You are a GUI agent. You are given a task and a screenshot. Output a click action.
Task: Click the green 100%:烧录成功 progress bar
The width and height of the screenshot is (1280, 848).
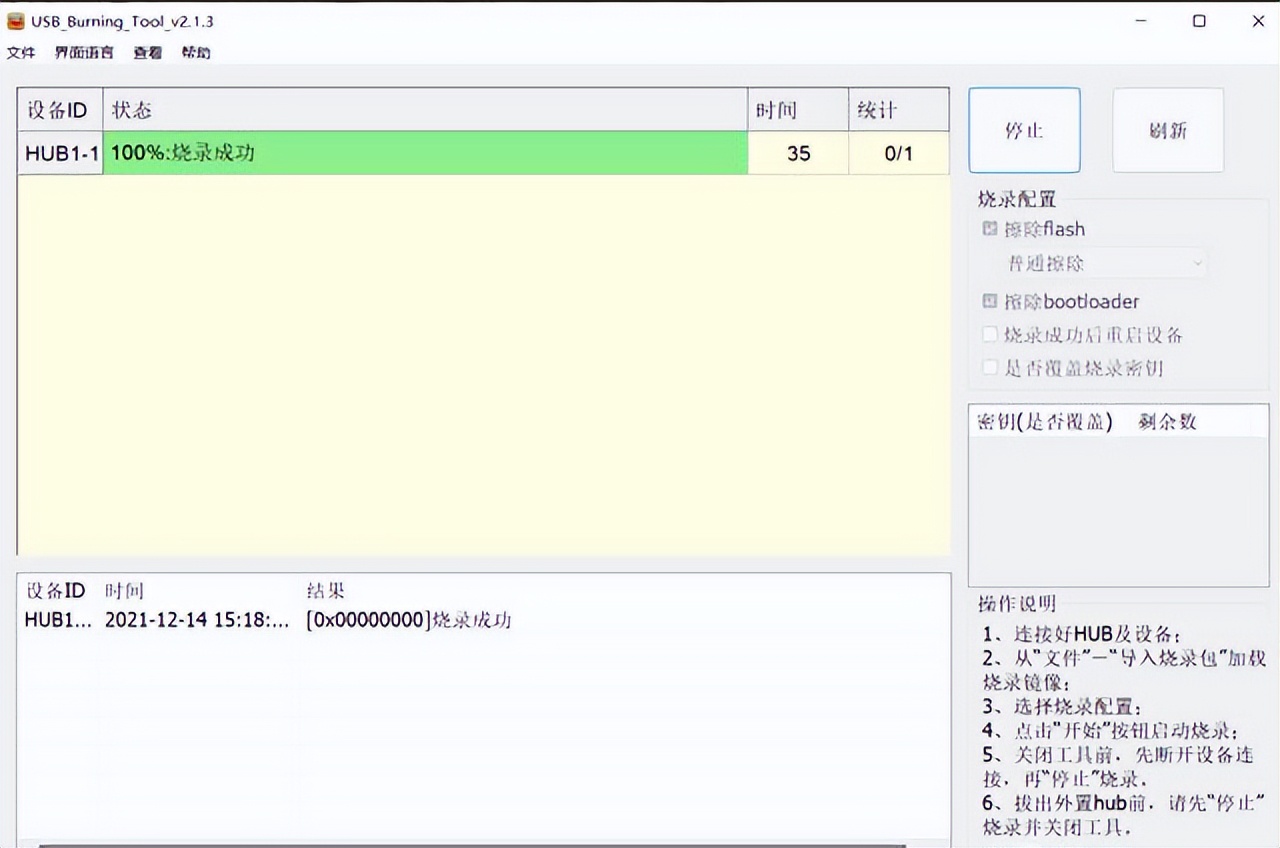(428, 154)
